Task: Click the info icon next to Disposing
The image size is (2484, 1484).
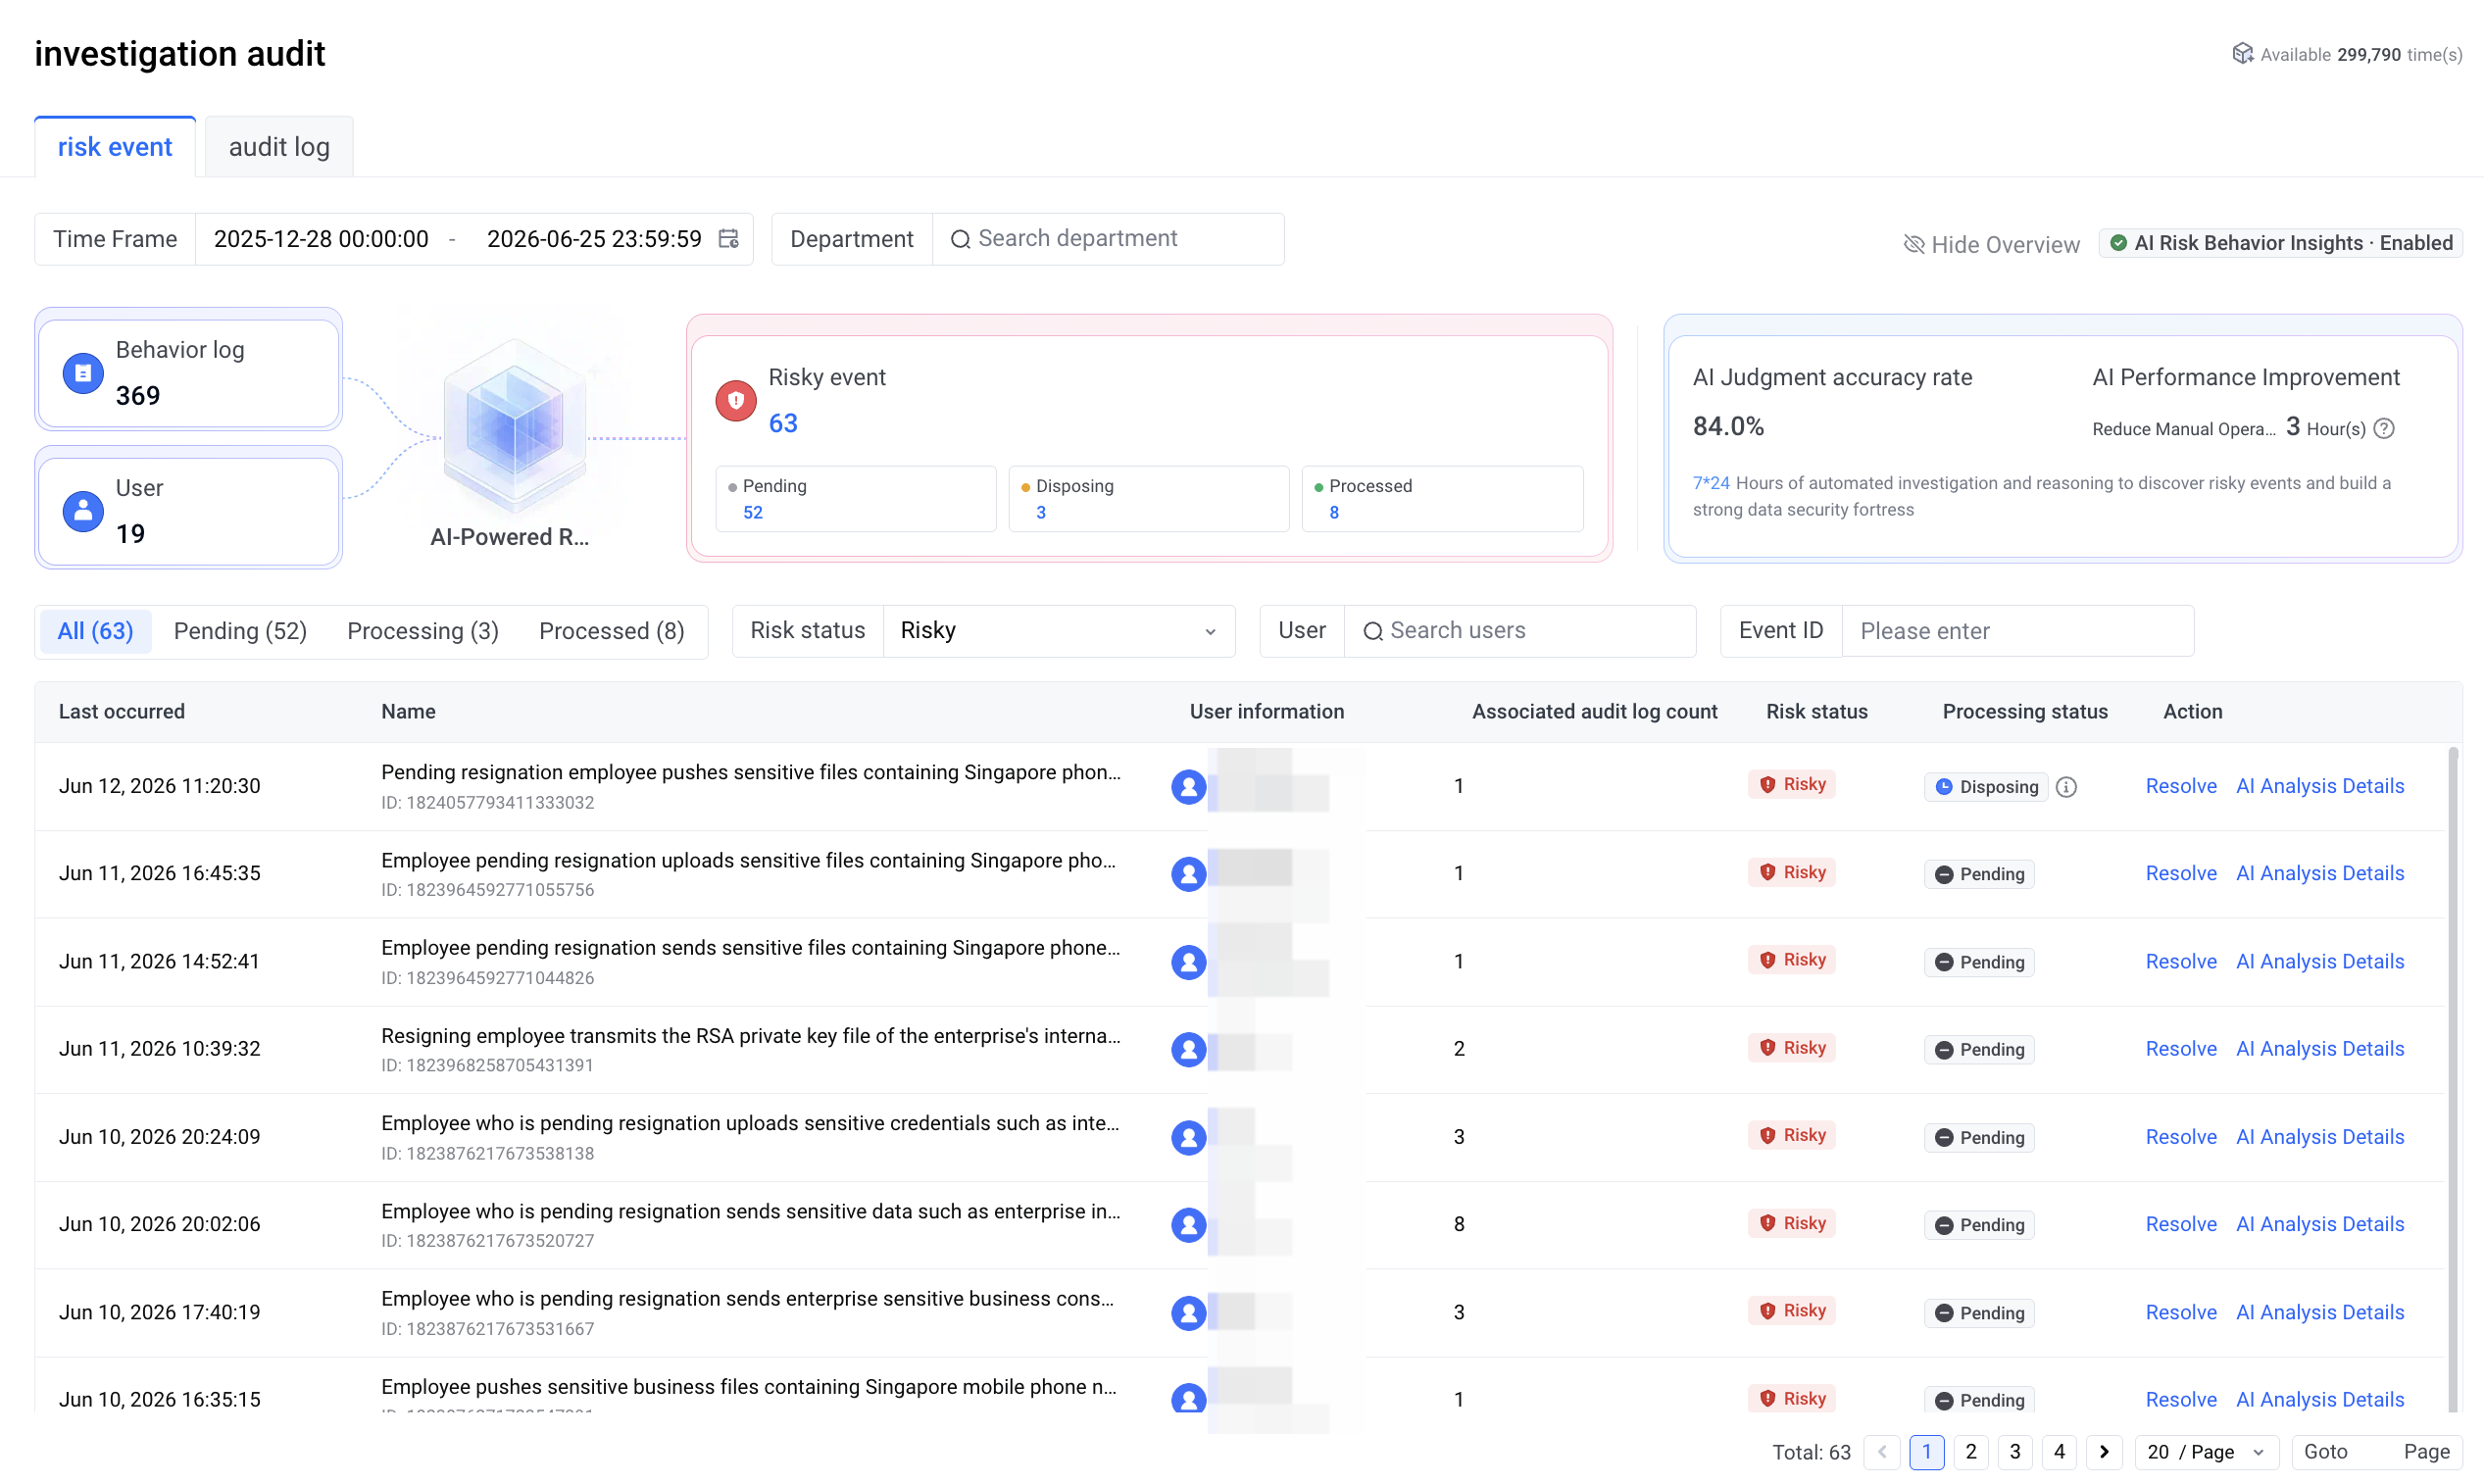Action: (x=2066, y=787)
